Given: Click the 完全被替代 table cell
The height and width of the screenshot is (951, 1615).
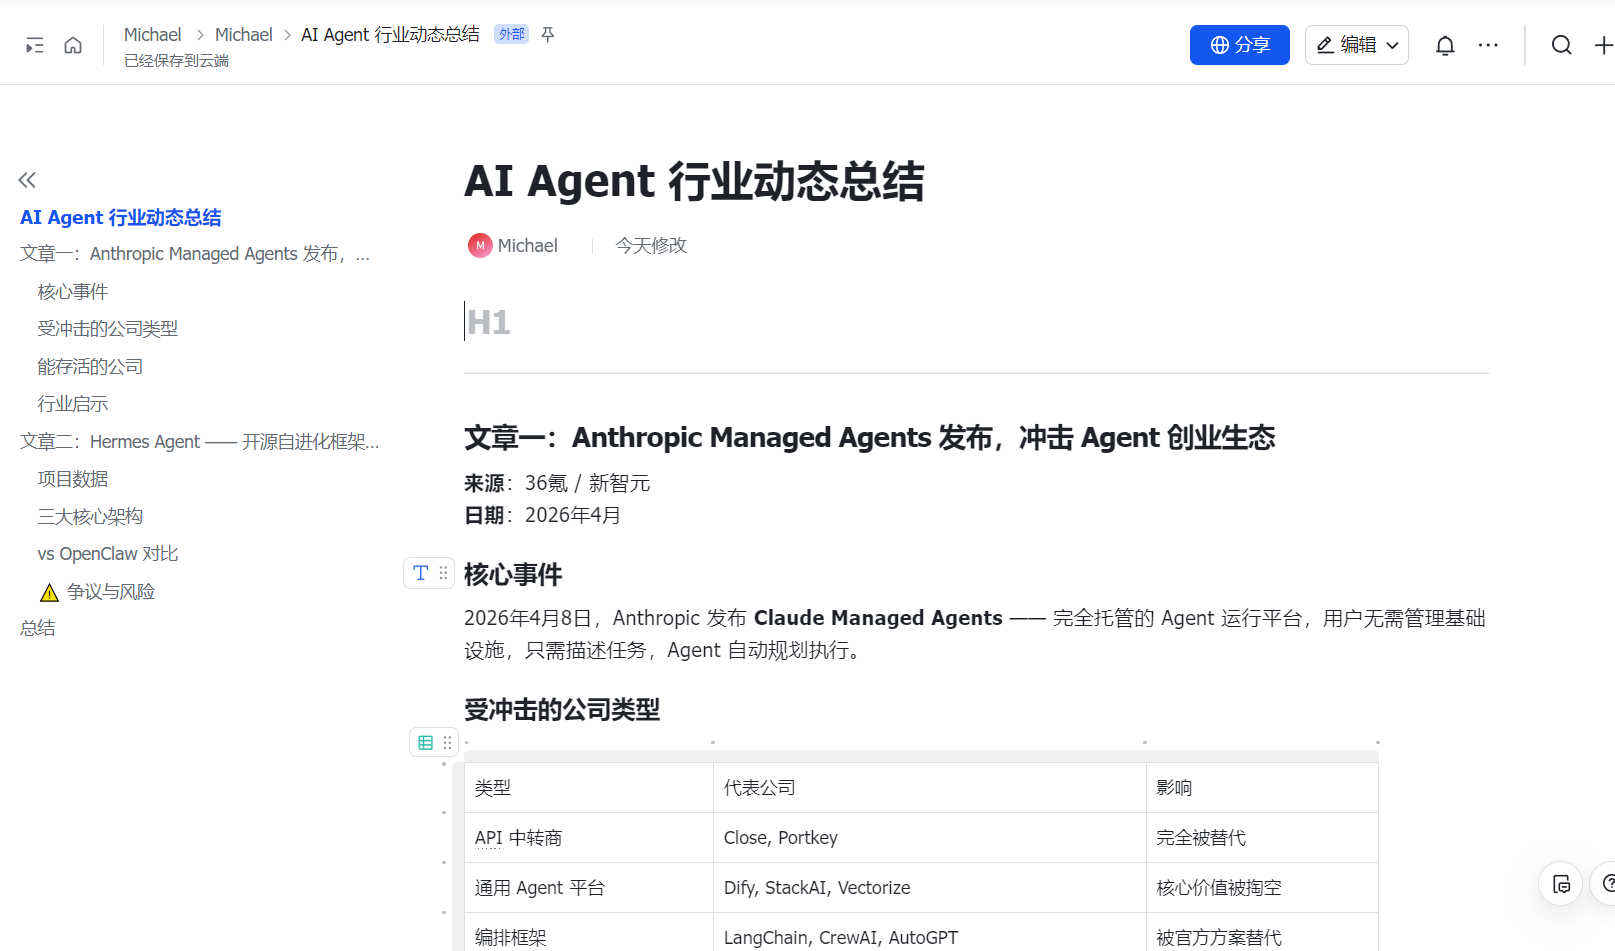Looking at the screenshot, I should 1262,838.
